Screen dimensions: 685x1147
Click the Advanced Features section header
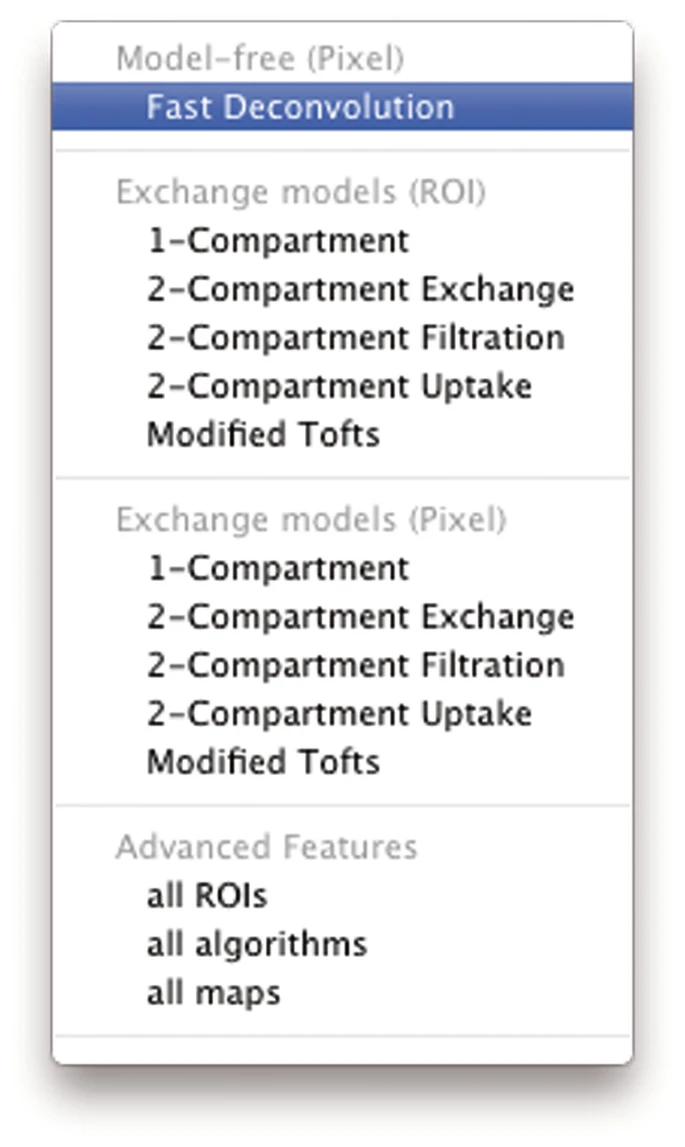click(x=266, y=847)
